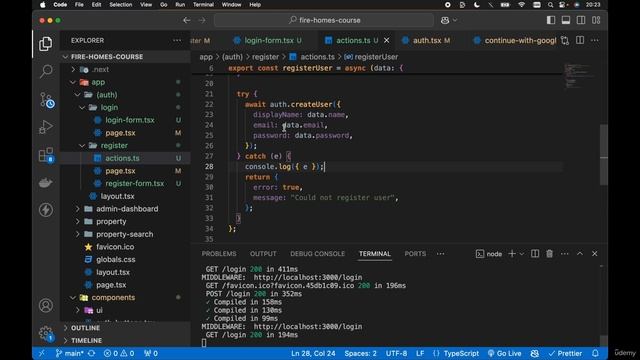Image resolution: width=640 pixels, height=360 pixels.
Task: Open globals.css in the explorer
Action: 125,259
